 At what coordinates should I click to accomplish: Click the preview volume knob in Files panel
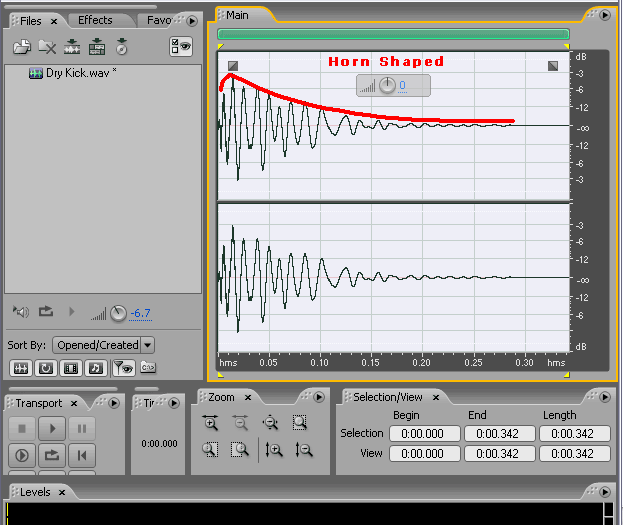118,314
